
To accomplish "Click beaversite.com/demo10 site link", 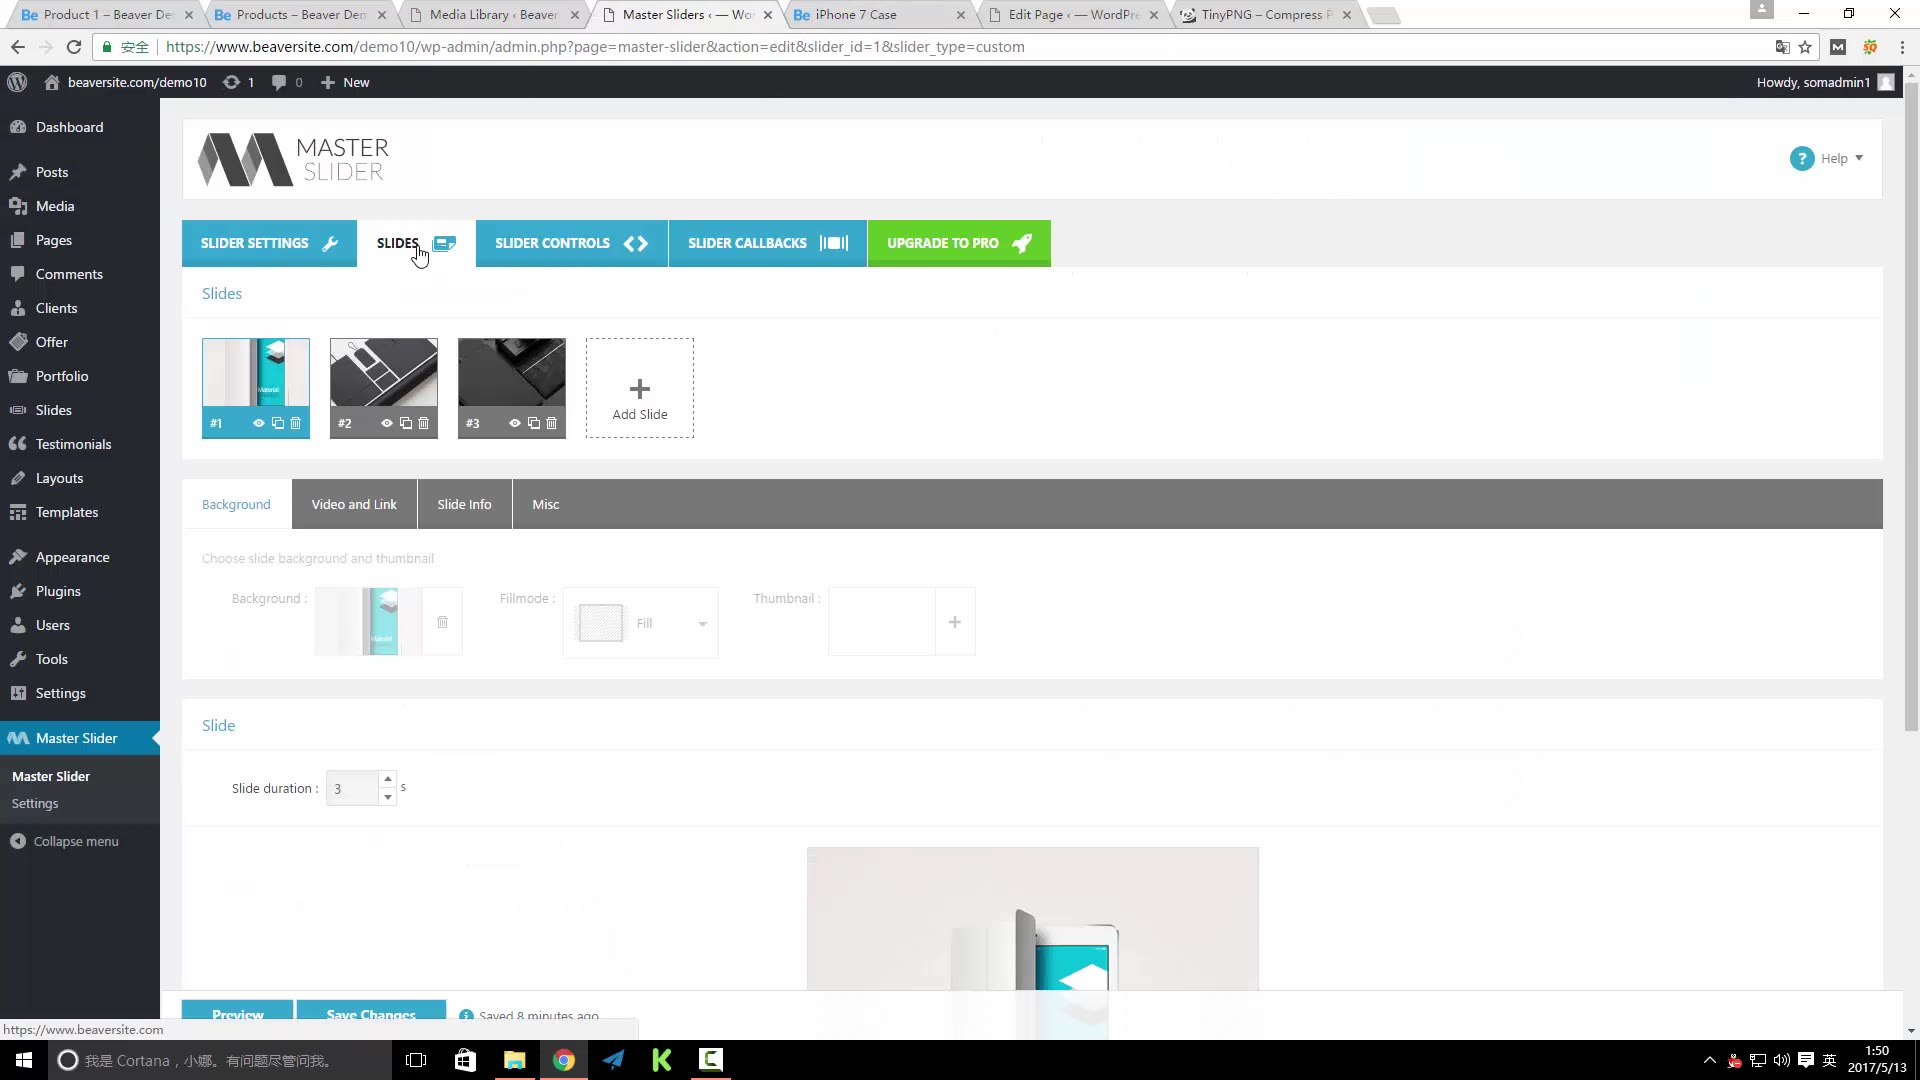I will (x=125, y=82).
